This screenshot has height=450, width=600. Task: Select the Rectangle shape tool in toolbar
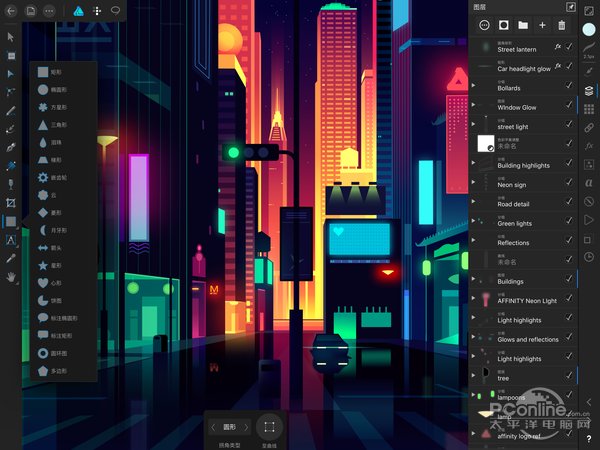click(11, 221)
